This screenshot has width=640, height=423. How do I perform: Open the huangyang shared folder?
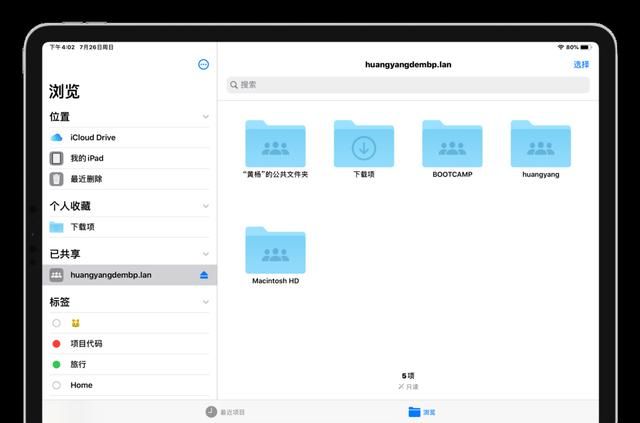pyautogui.click(x=541, y=143)
